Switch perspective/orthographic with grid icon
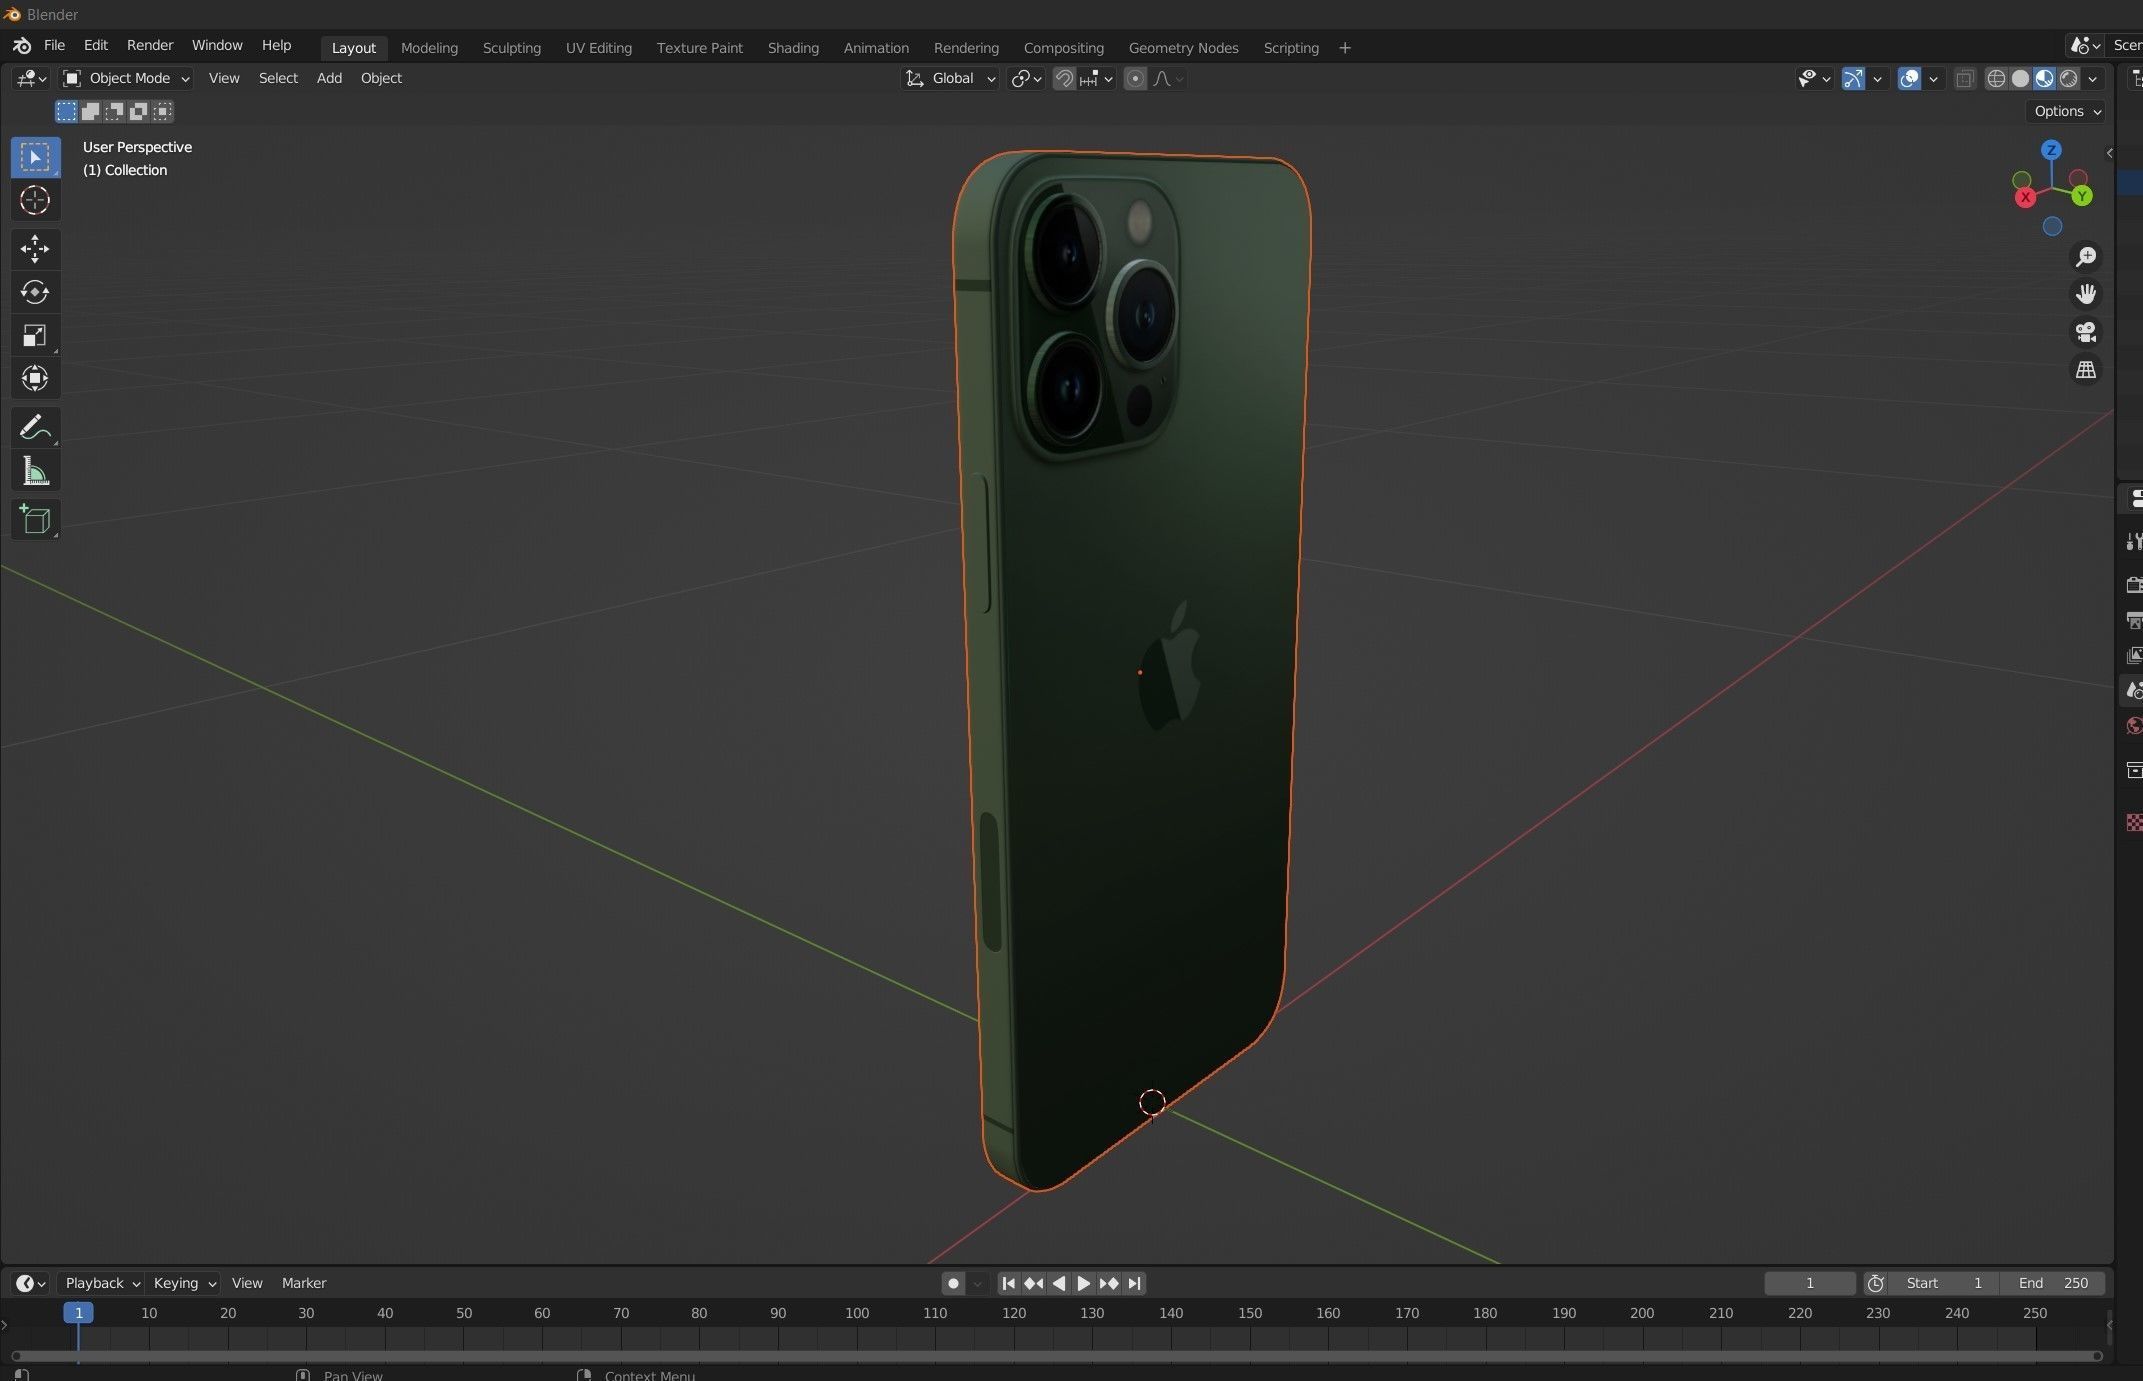Image resolution: width=2143 pixels, height=1381 pixels. pyautogui.click(x=2086, y=370)
